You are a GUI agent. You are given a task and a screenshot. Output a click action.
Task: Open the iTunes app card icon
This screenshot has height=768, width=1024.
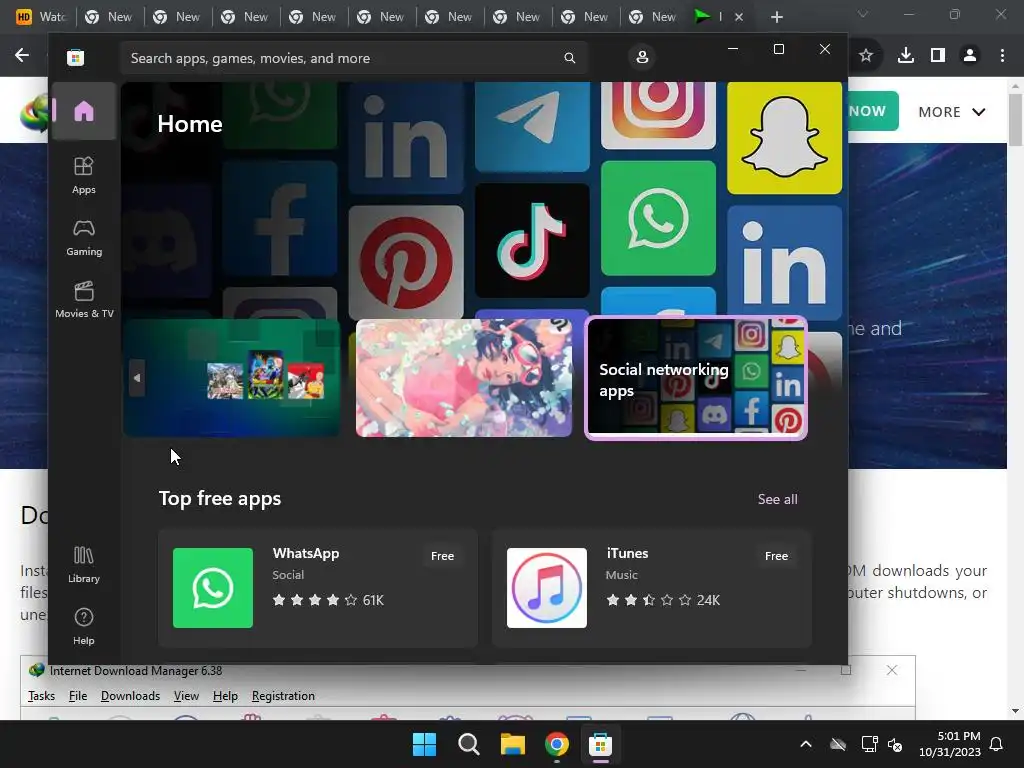(x=547, y=588)
